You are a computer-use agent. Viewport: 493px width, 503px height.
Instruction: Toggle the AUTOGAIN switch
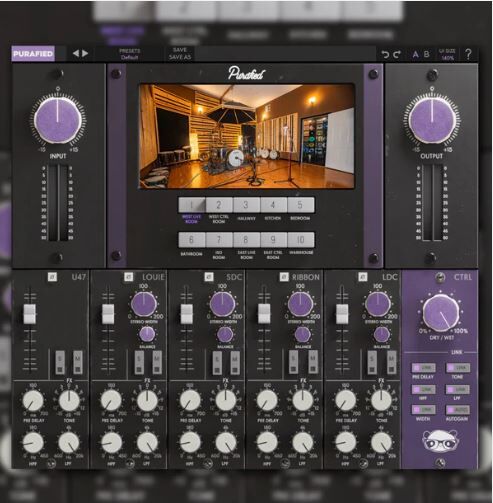[458, 410]
